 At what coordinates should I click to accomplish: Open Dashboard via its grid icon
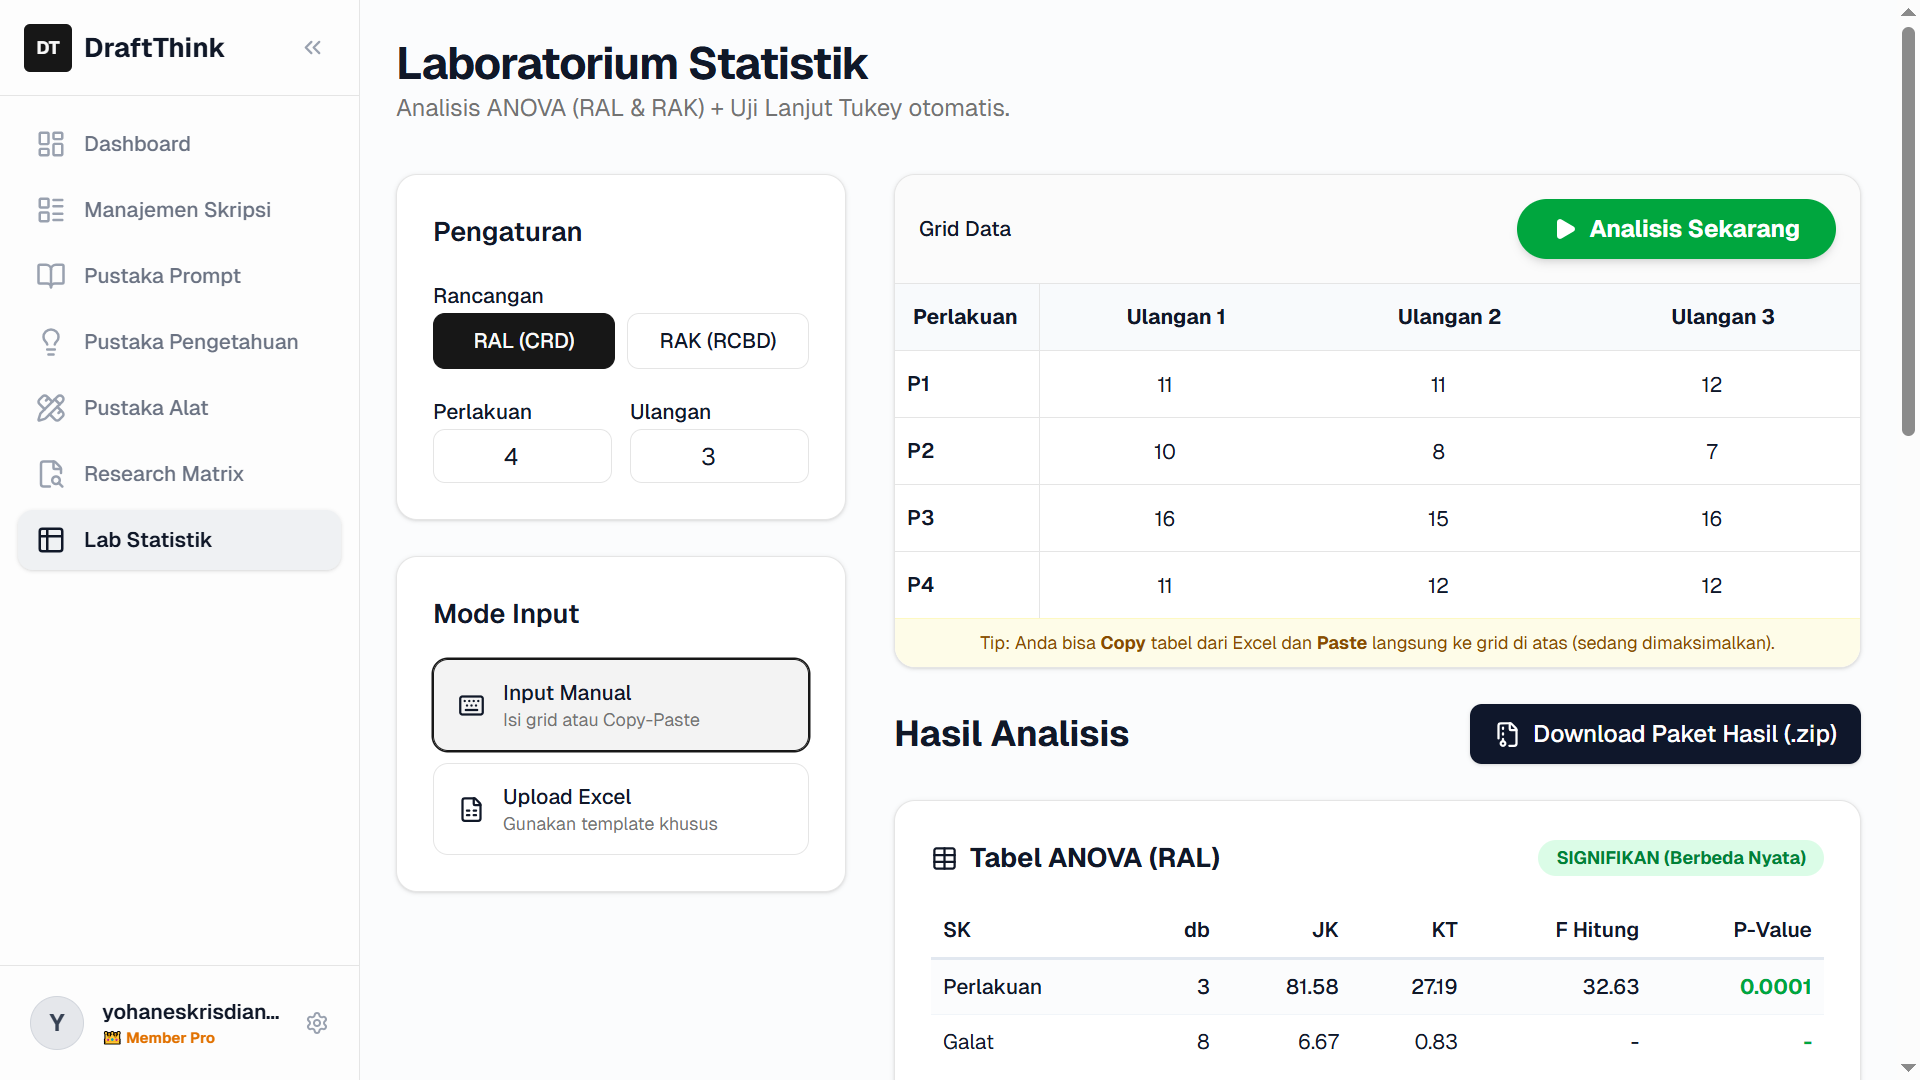51,144
